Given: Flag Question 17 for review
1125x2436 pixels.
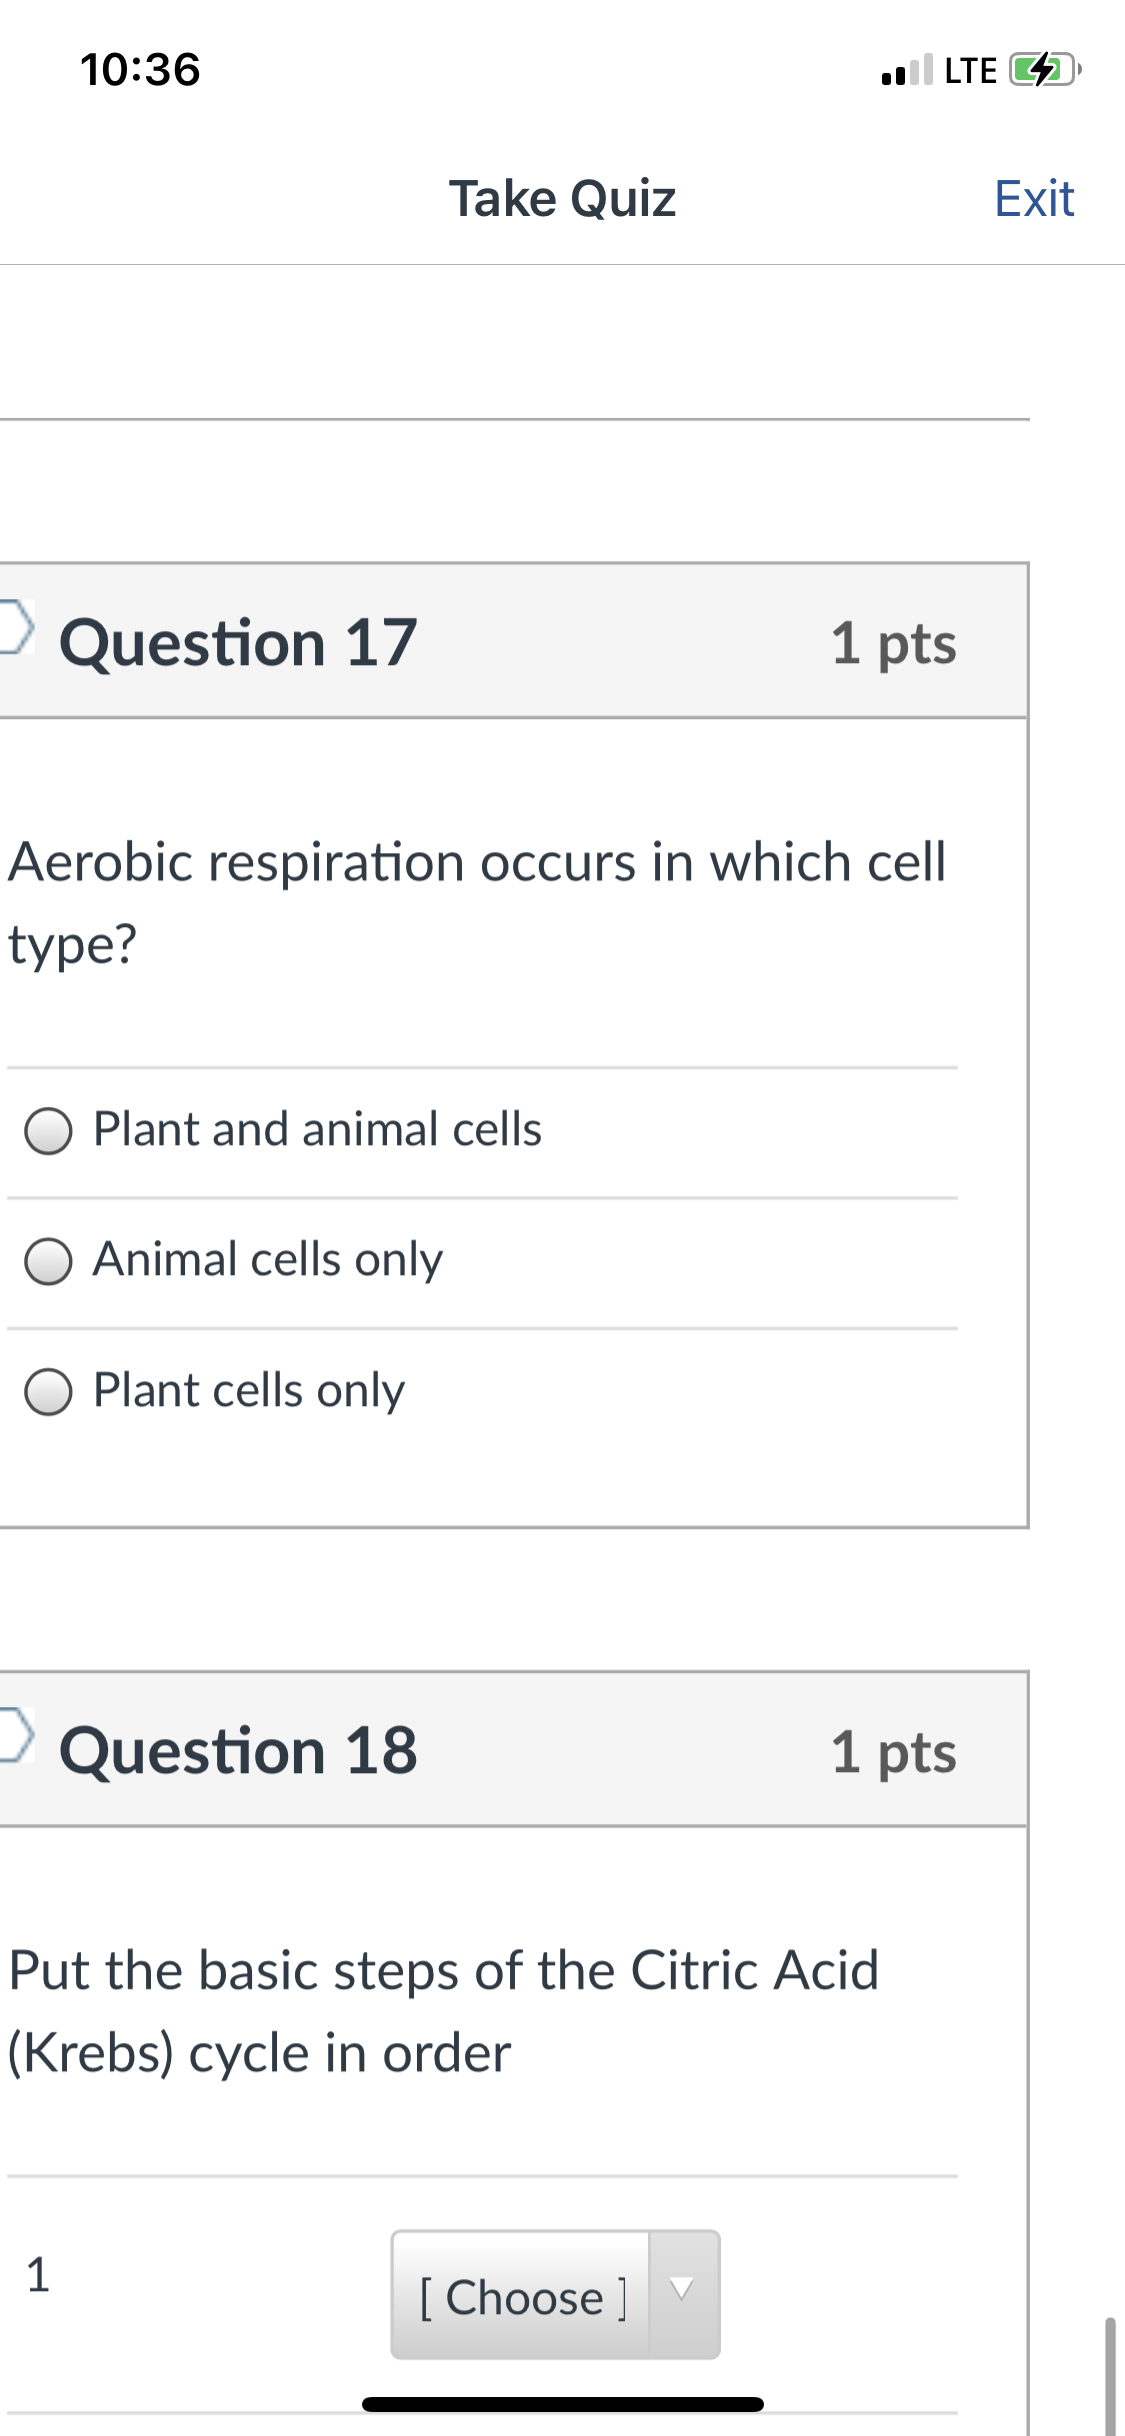Looking at the screenshot, I should [15, 626].
